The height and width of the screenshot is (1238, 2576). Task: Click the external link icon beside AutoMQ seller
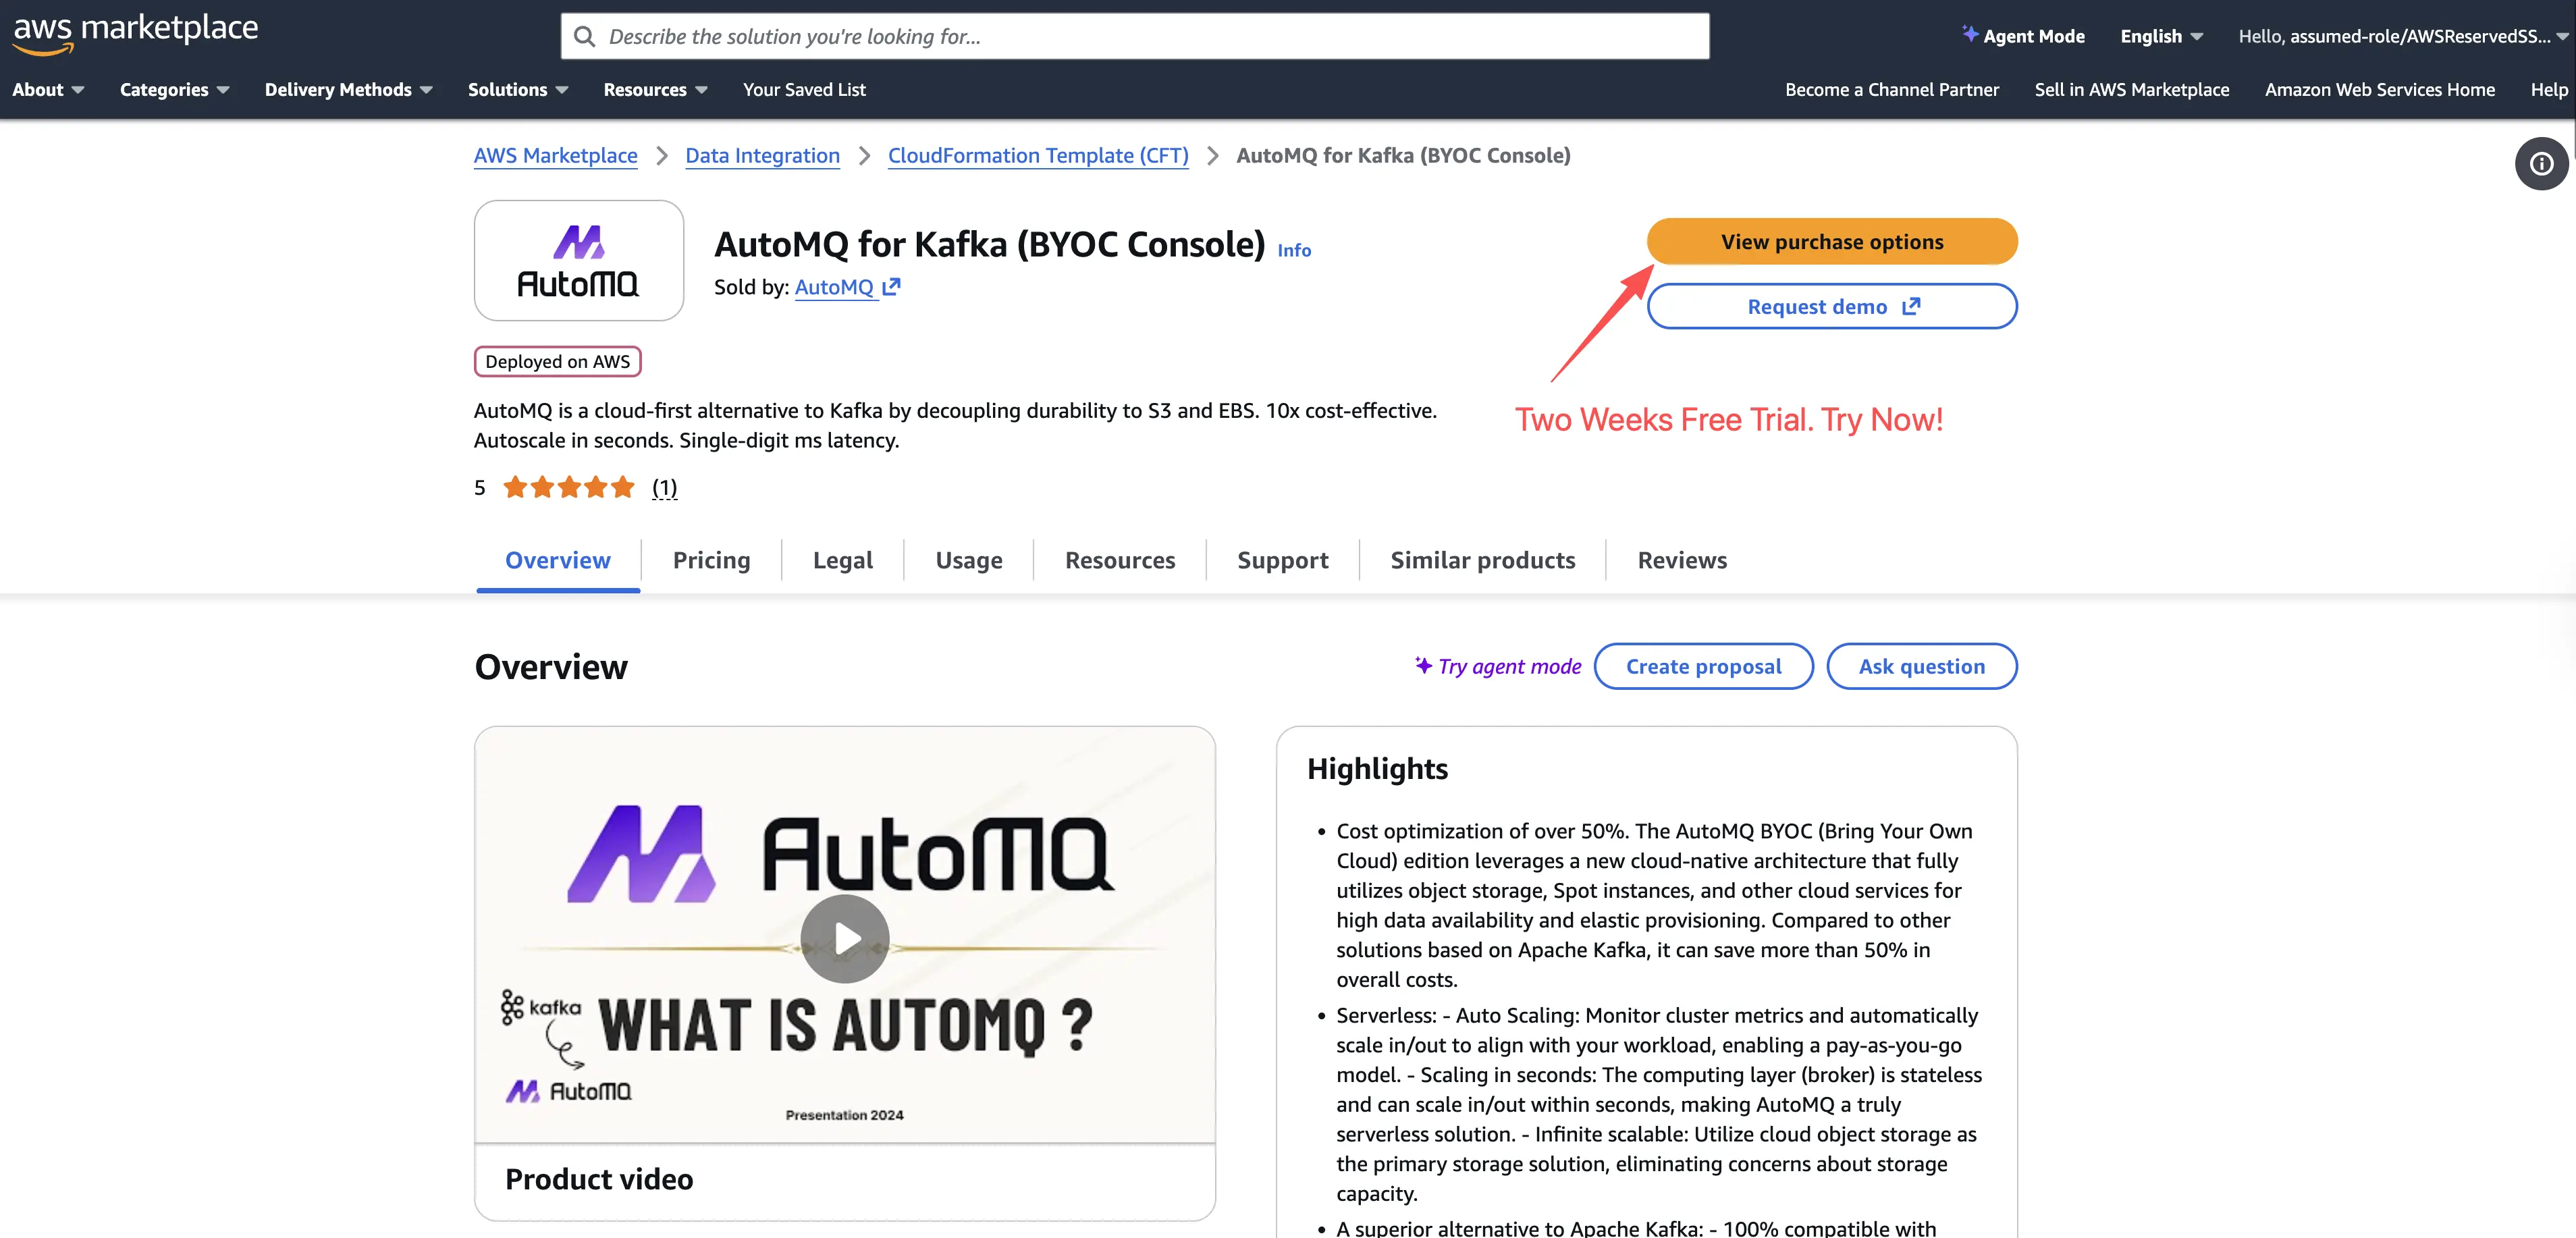(x=892, y=287)
